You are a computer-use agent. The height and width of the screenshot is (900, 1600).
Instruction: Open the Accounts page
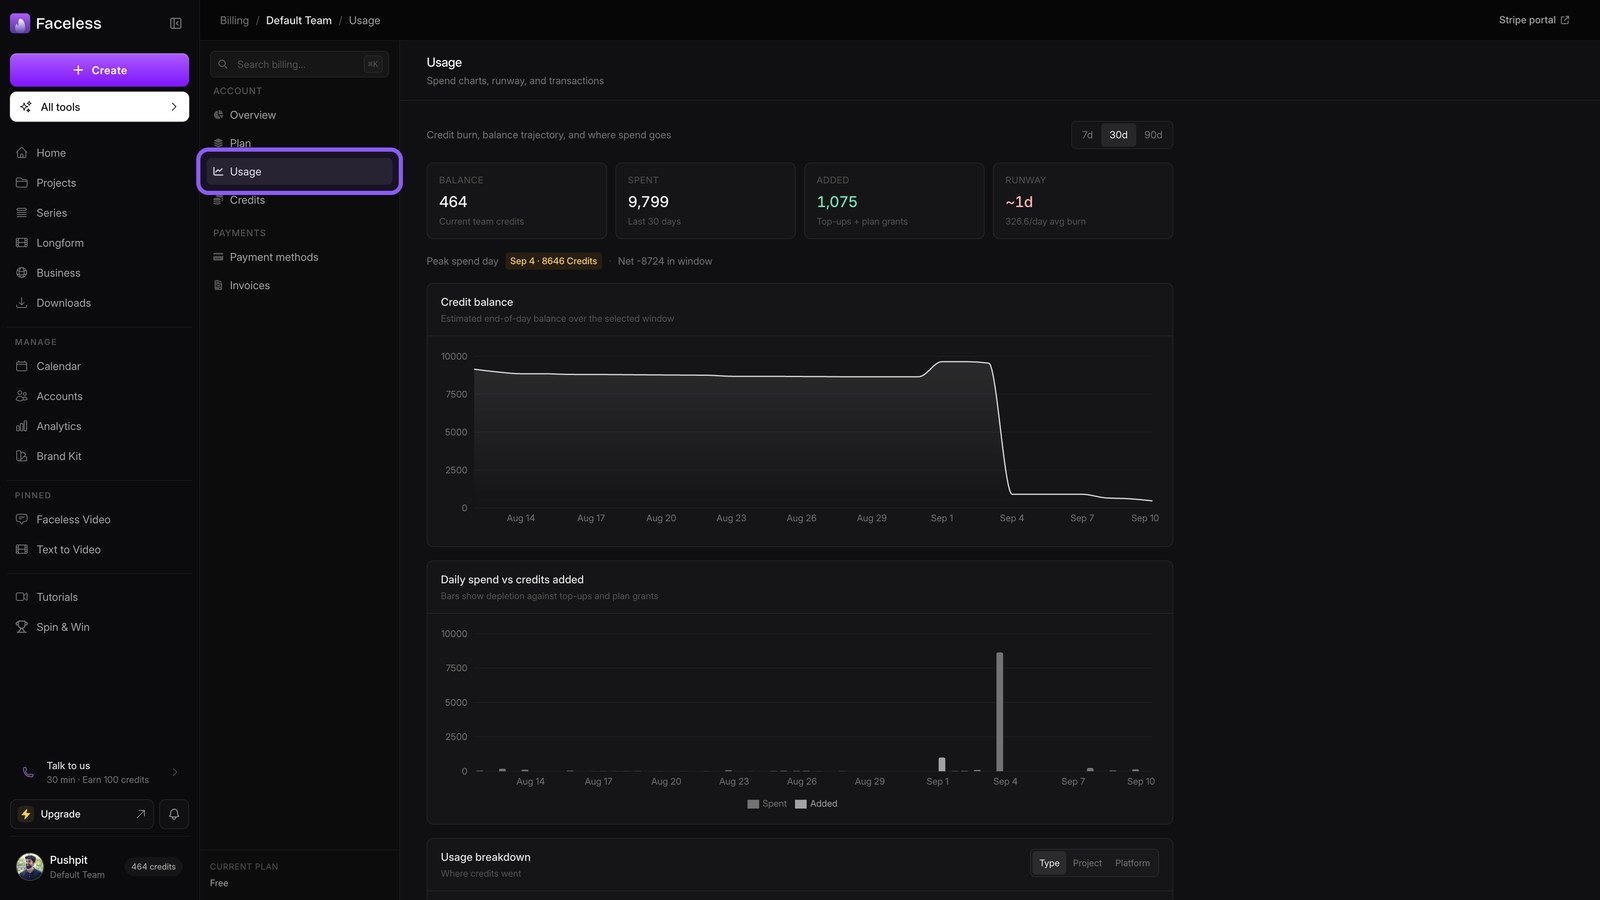(x=99, y=396)
